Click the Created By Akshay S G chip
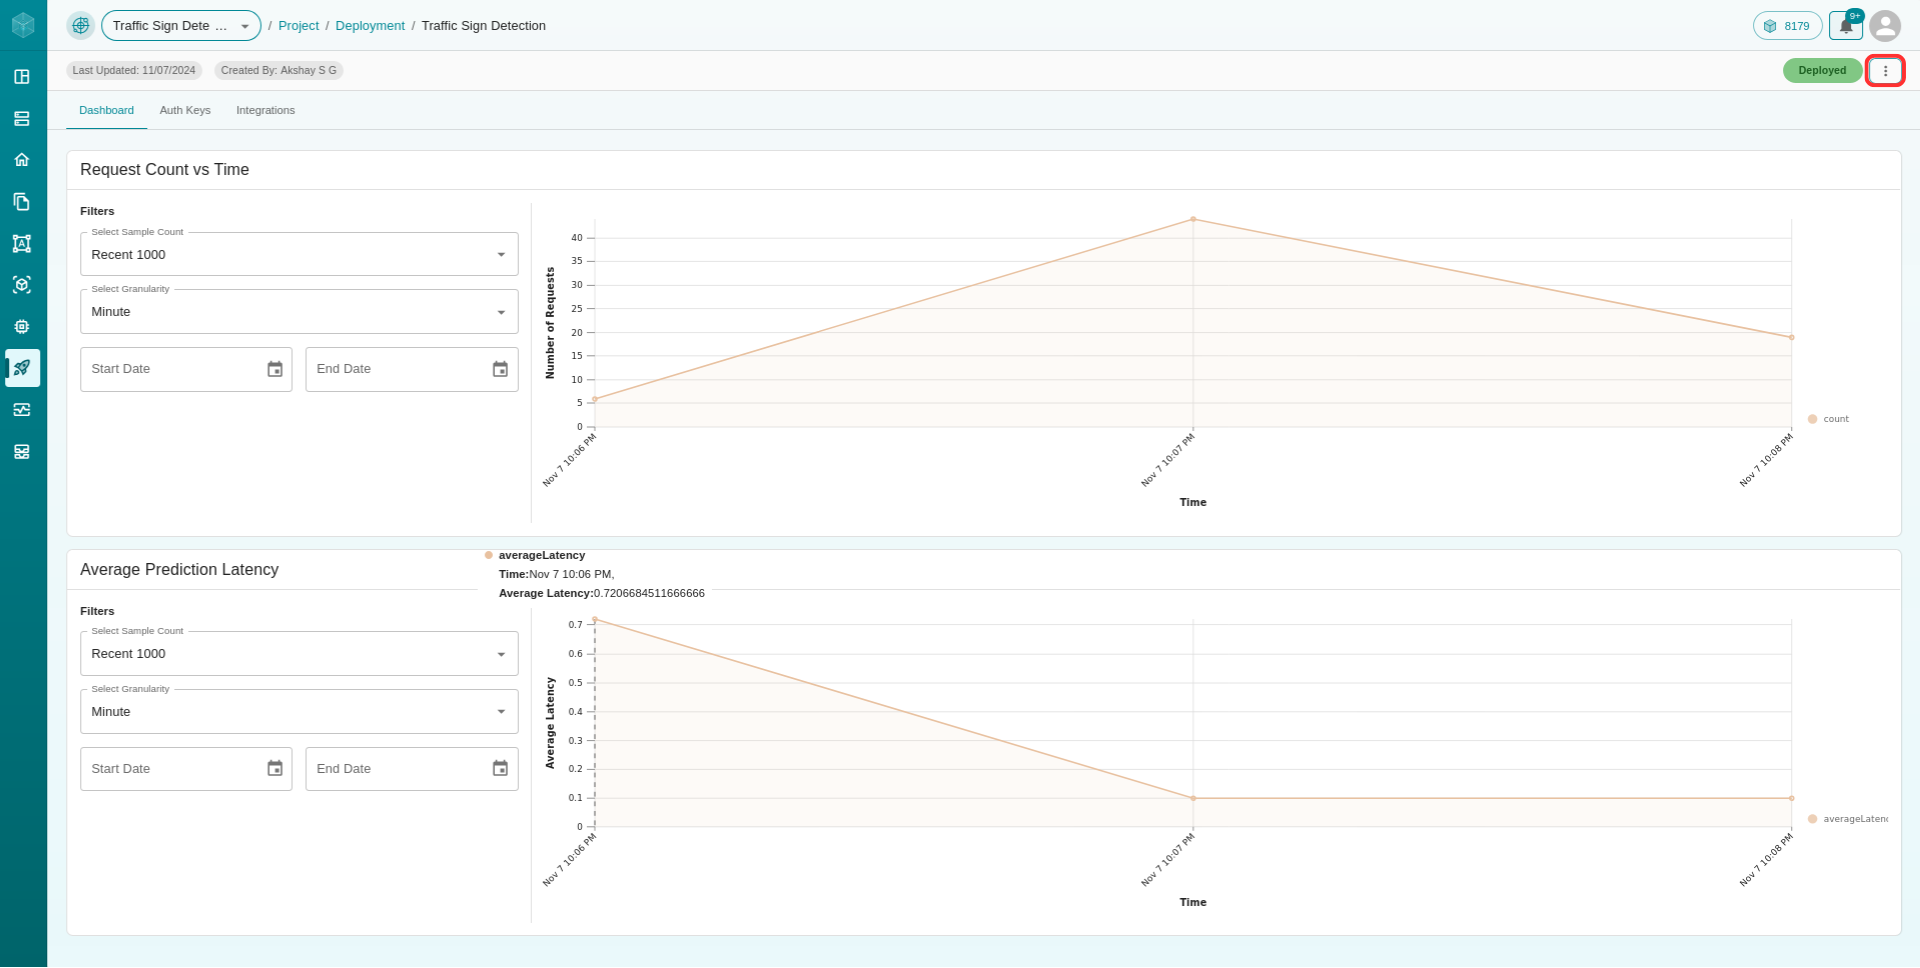 tap(278, 71)
